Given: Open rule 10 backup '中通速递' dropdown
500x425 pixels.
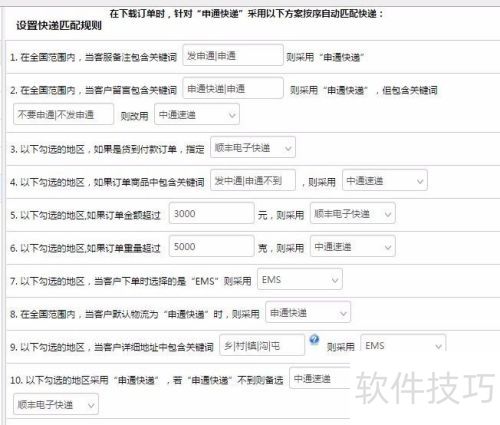Looking at the screenshot, I should click(319, 378).
